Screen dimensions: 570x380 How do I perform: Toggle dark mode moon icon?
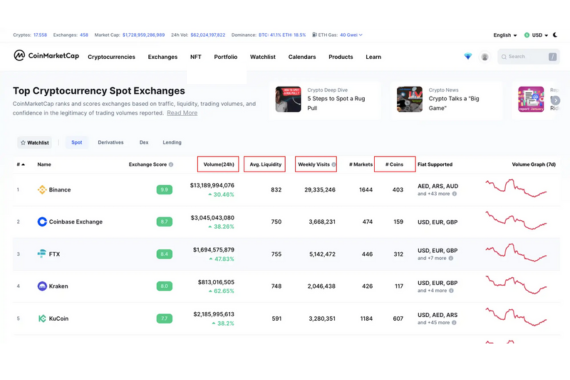[555, 35]
